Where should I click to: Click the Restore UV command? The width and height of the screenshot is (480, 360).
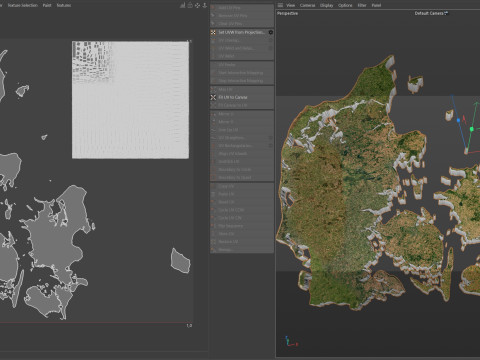click(242, 242)
